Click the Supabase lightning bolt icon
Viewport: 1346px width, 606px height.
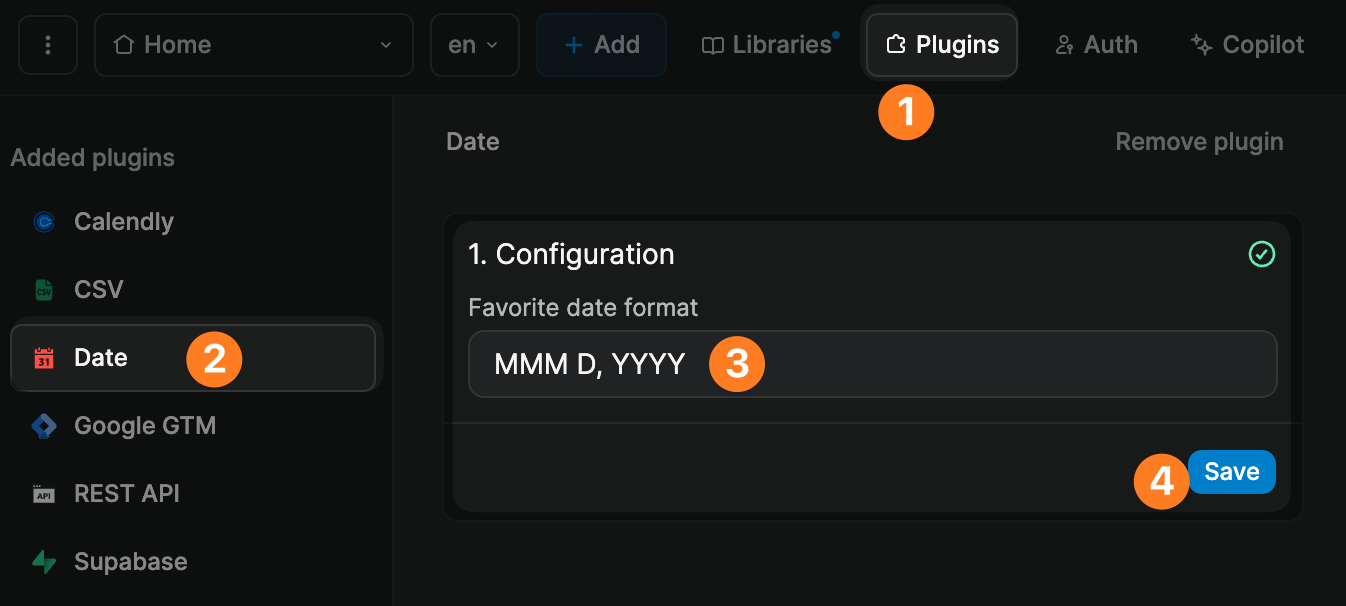(x=44, y=562)
